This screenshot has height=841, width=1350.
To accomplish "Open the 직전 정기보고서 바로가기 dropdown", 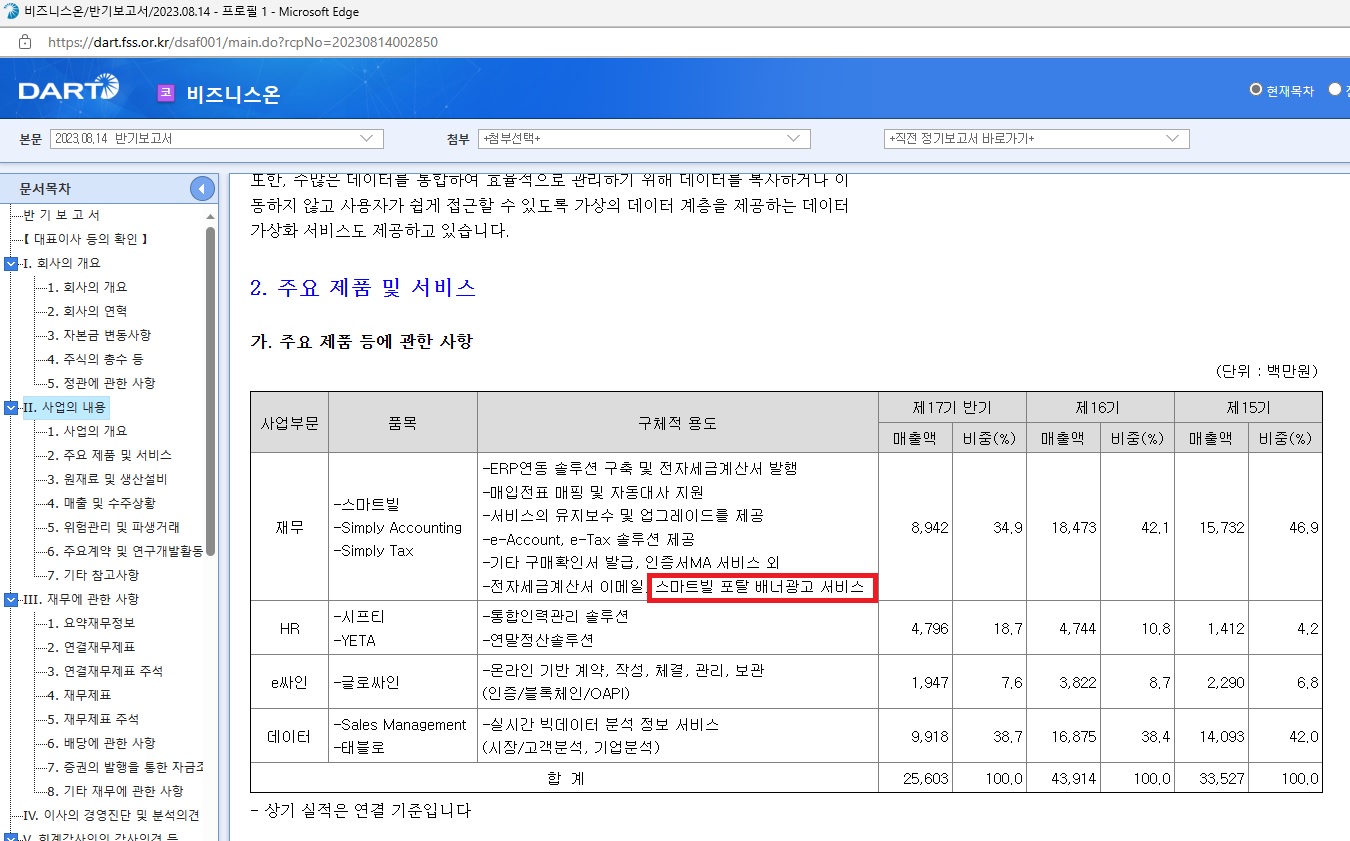I will 1037,139.
